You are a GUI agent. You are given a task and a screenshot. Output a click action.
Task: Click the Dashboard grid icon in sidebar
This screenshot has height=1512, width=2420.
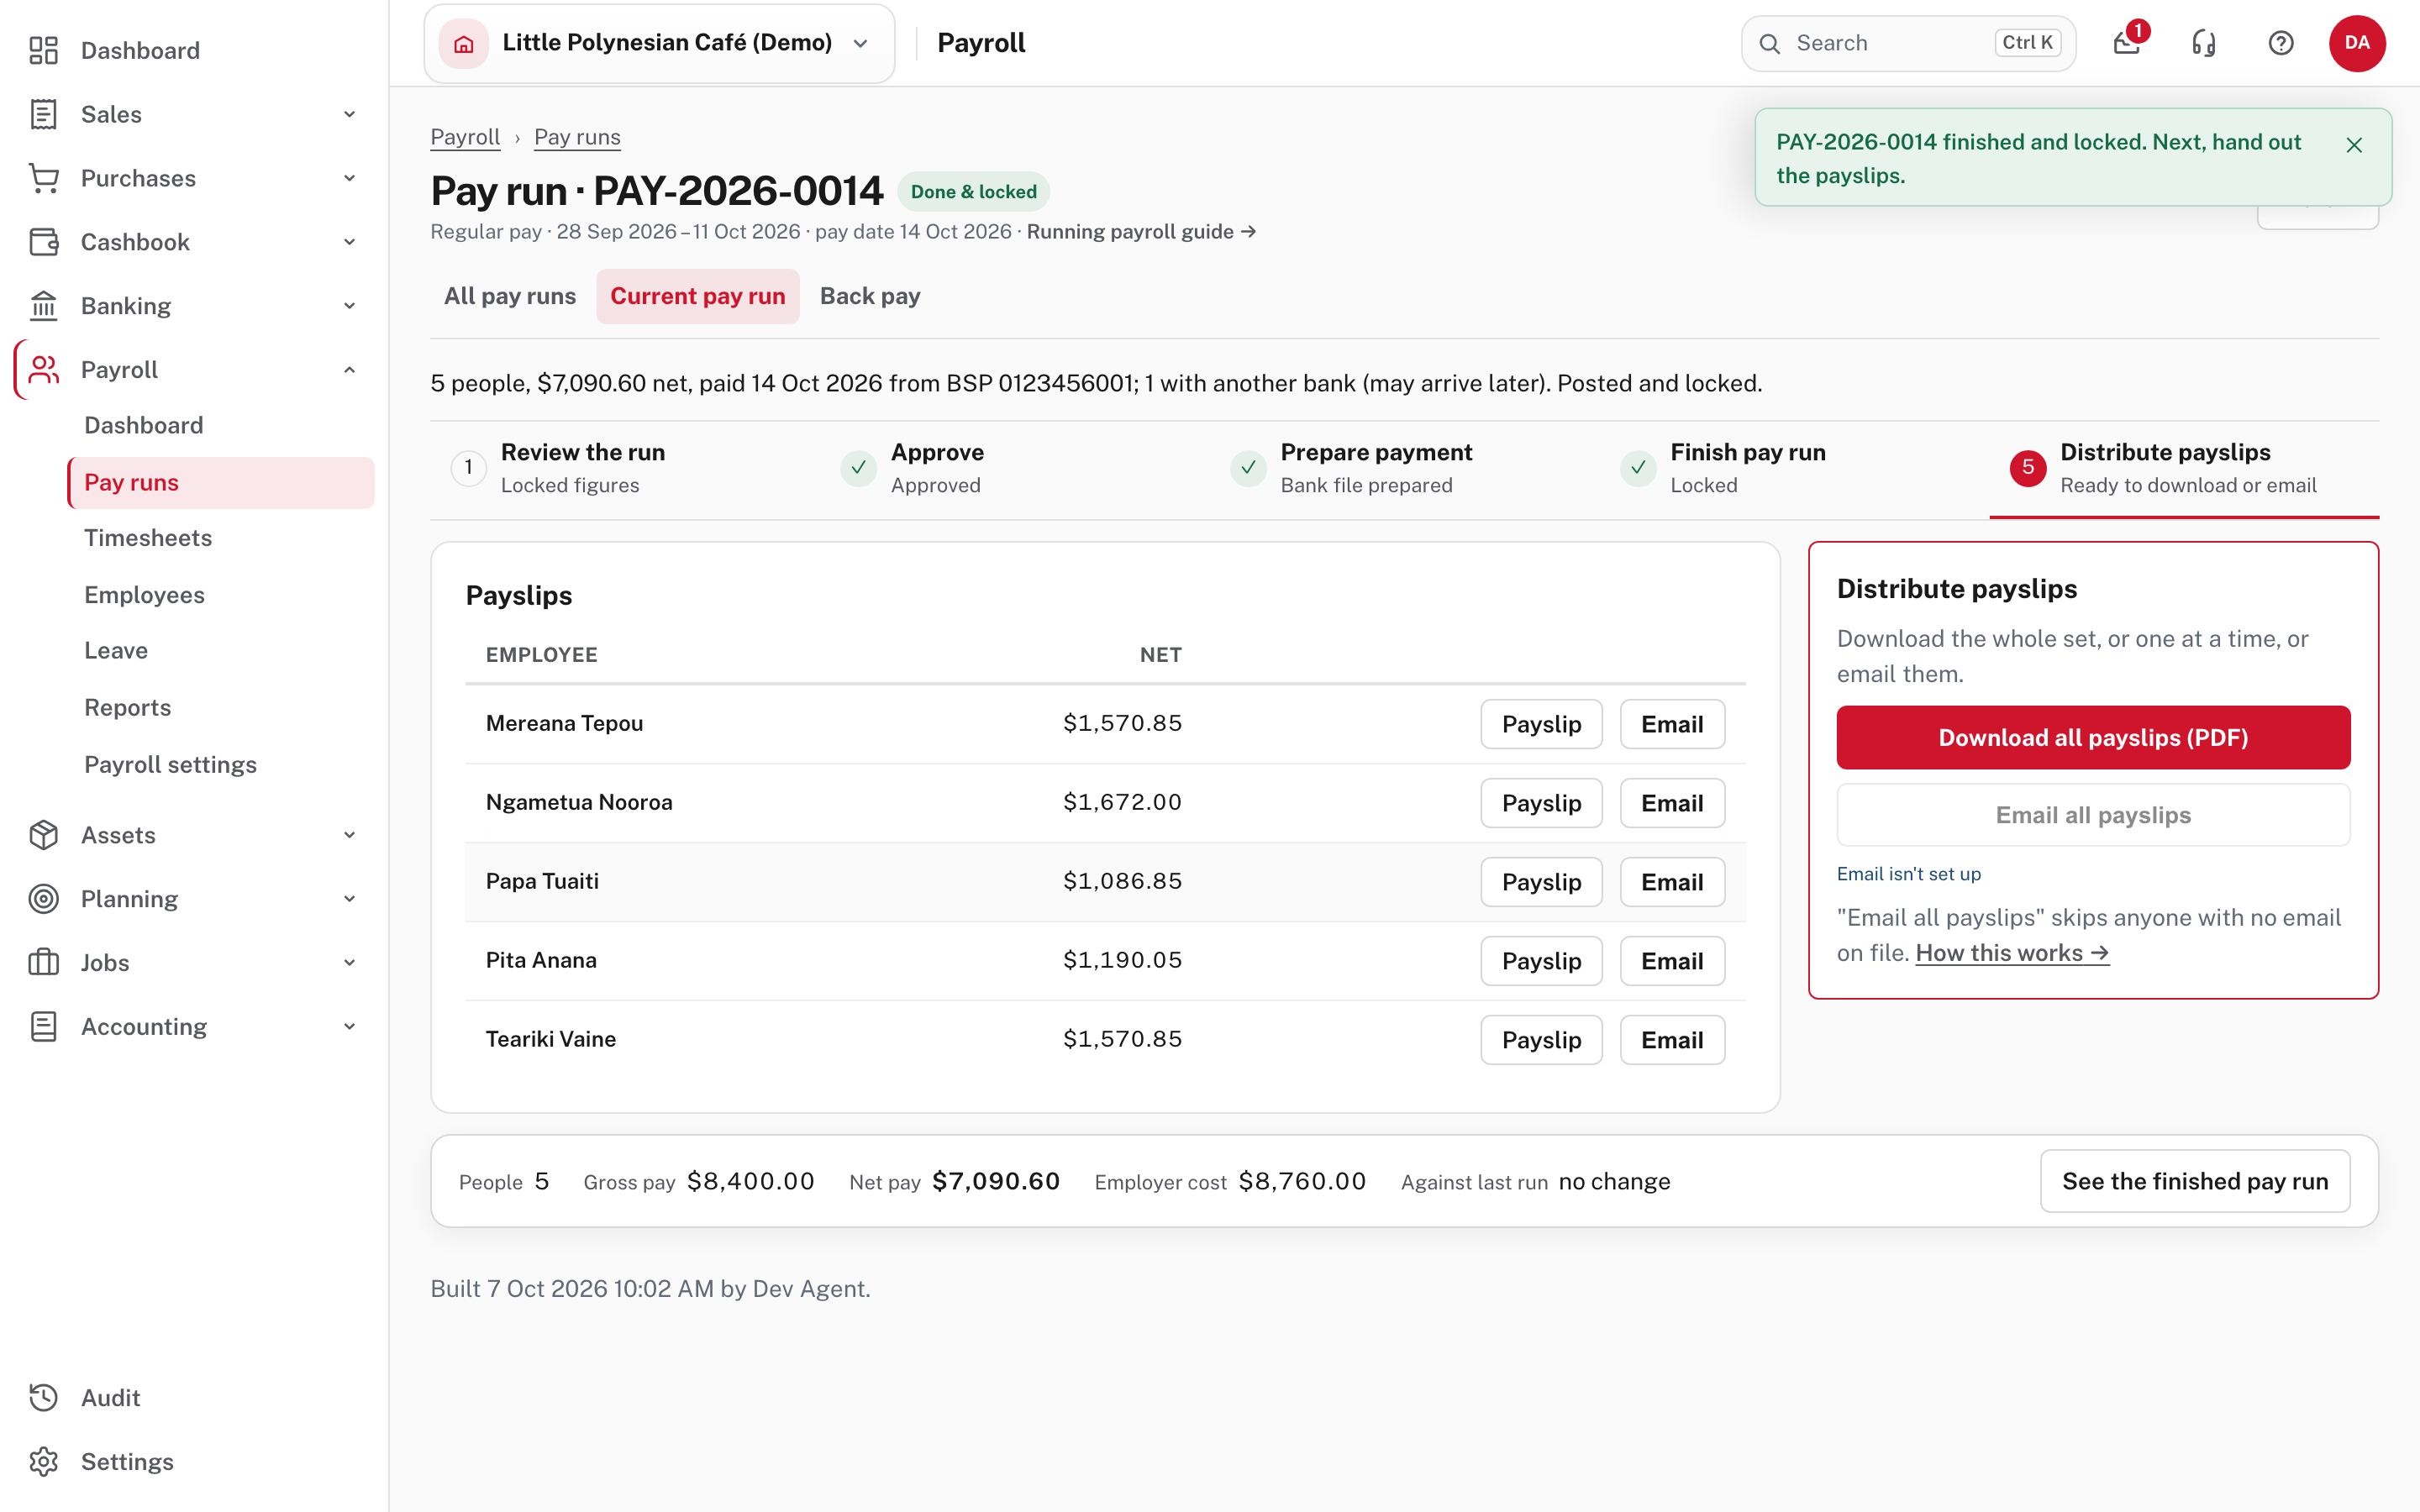(x=43, y=50)
